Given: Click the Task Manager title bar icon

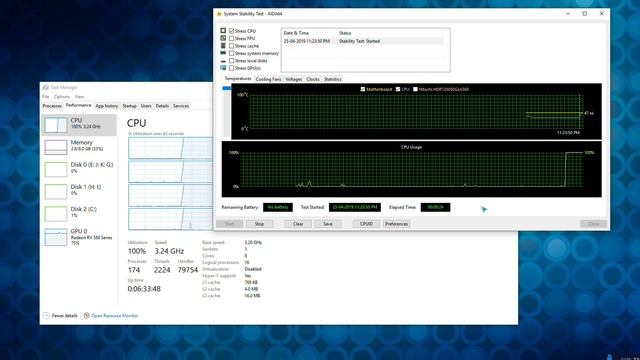Looking at the screenshot, I should click(46, 87).
